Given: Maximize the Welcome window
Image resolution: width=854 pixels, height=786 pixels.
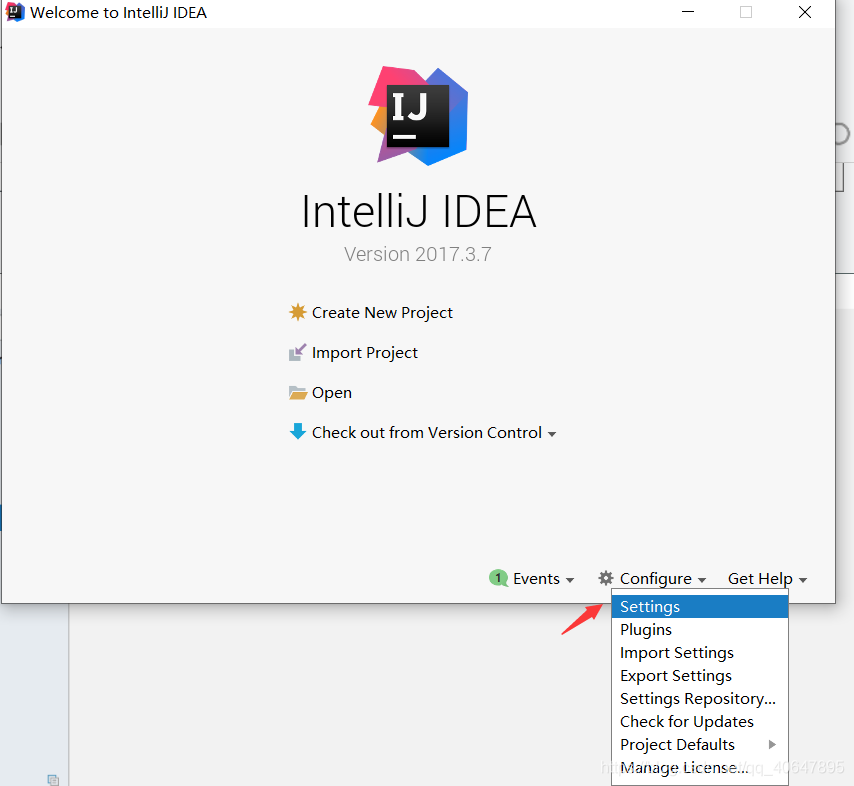Looking at the screenshot, I should [746, 12].
